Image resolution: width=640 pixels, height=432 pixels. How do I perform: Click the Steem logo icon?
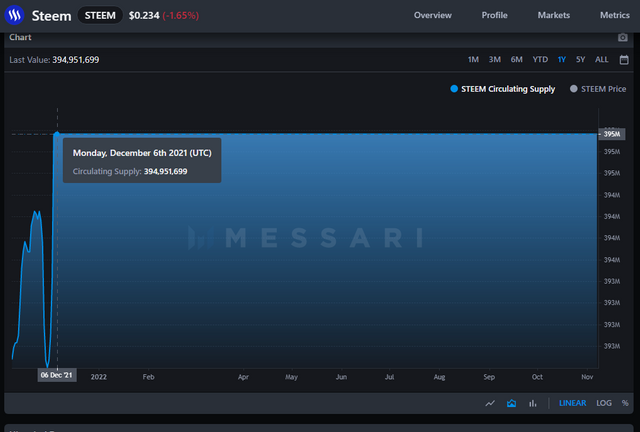point(14,16)
